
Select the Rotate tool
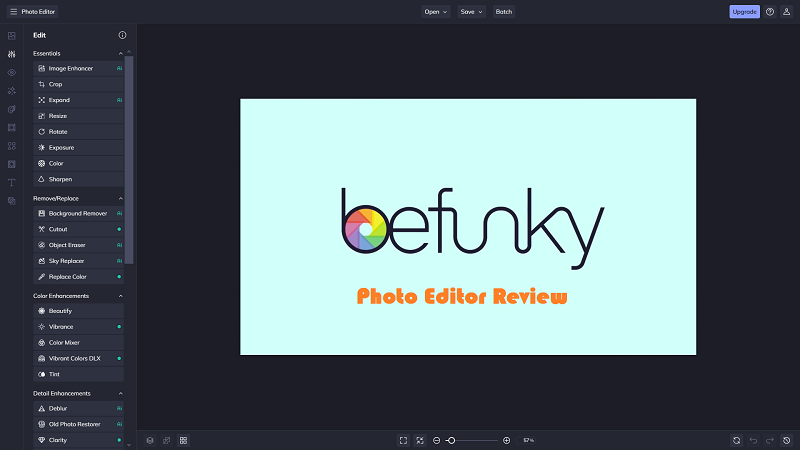pyautogui.click(x=79, y=132)
